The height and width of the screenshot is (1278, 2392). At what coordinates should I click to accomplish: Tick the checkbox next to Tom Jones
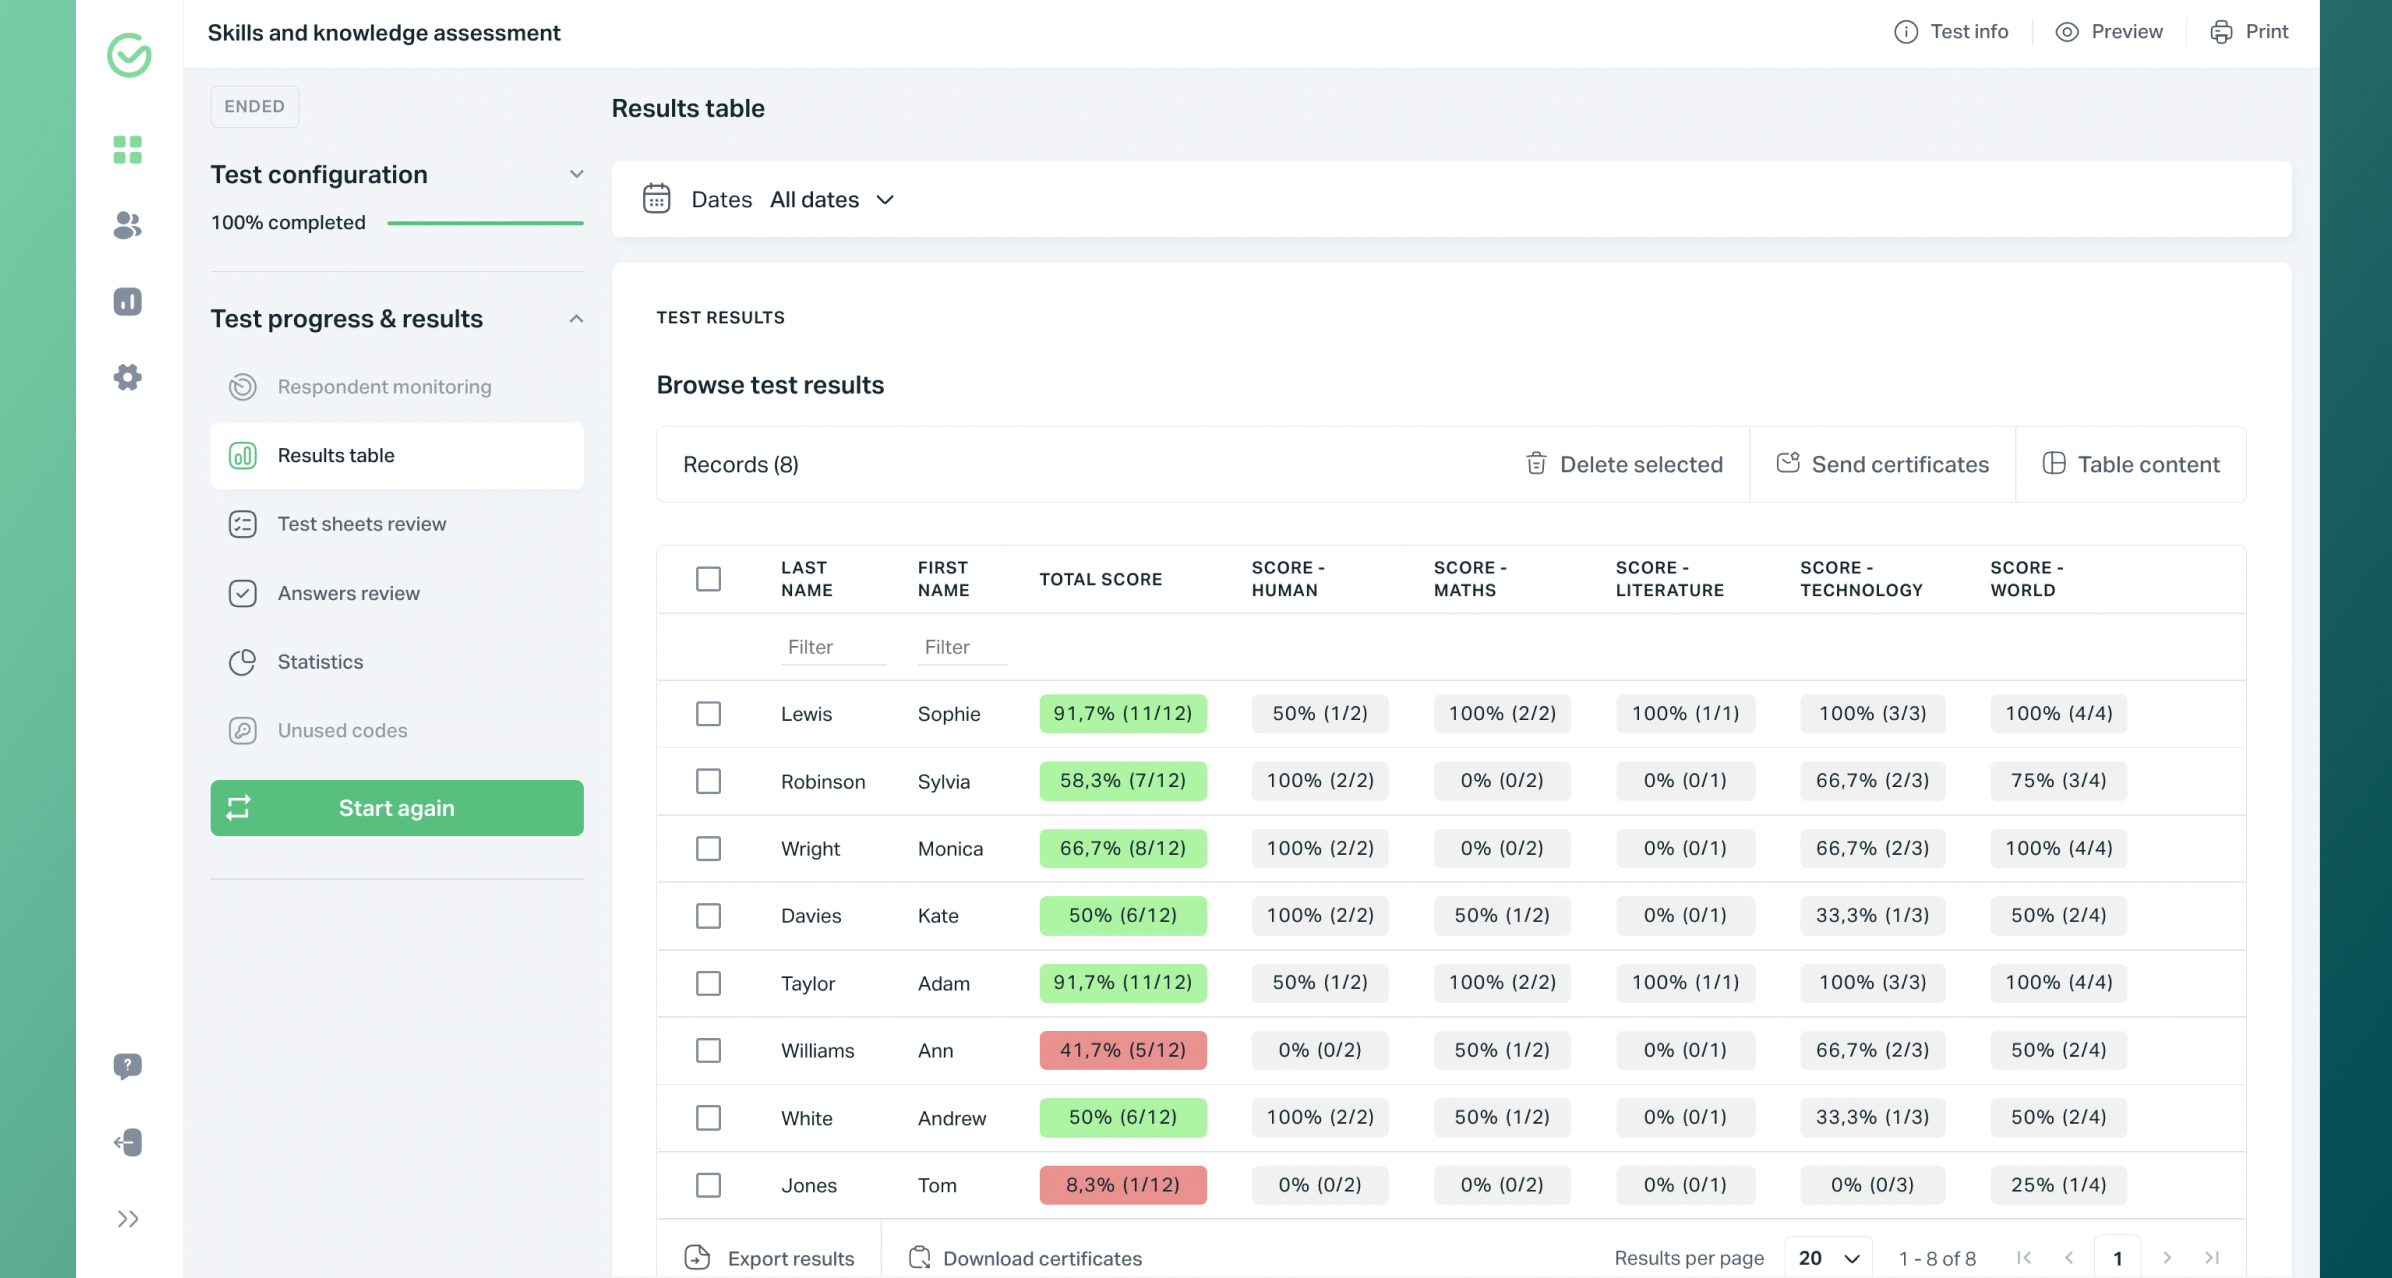pyautogui.click(x=708, y=1185)
